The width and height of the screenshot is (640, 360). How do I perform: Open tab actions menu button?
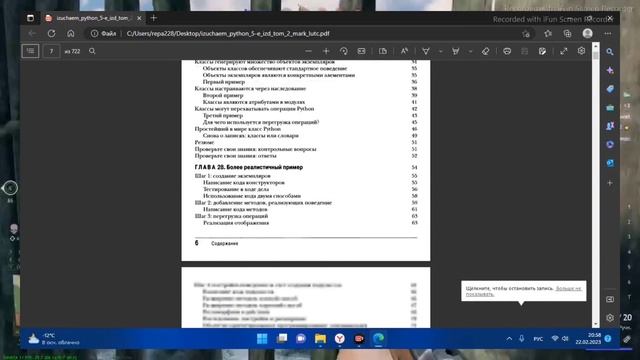pyautogui.click(x=30, y=18)
